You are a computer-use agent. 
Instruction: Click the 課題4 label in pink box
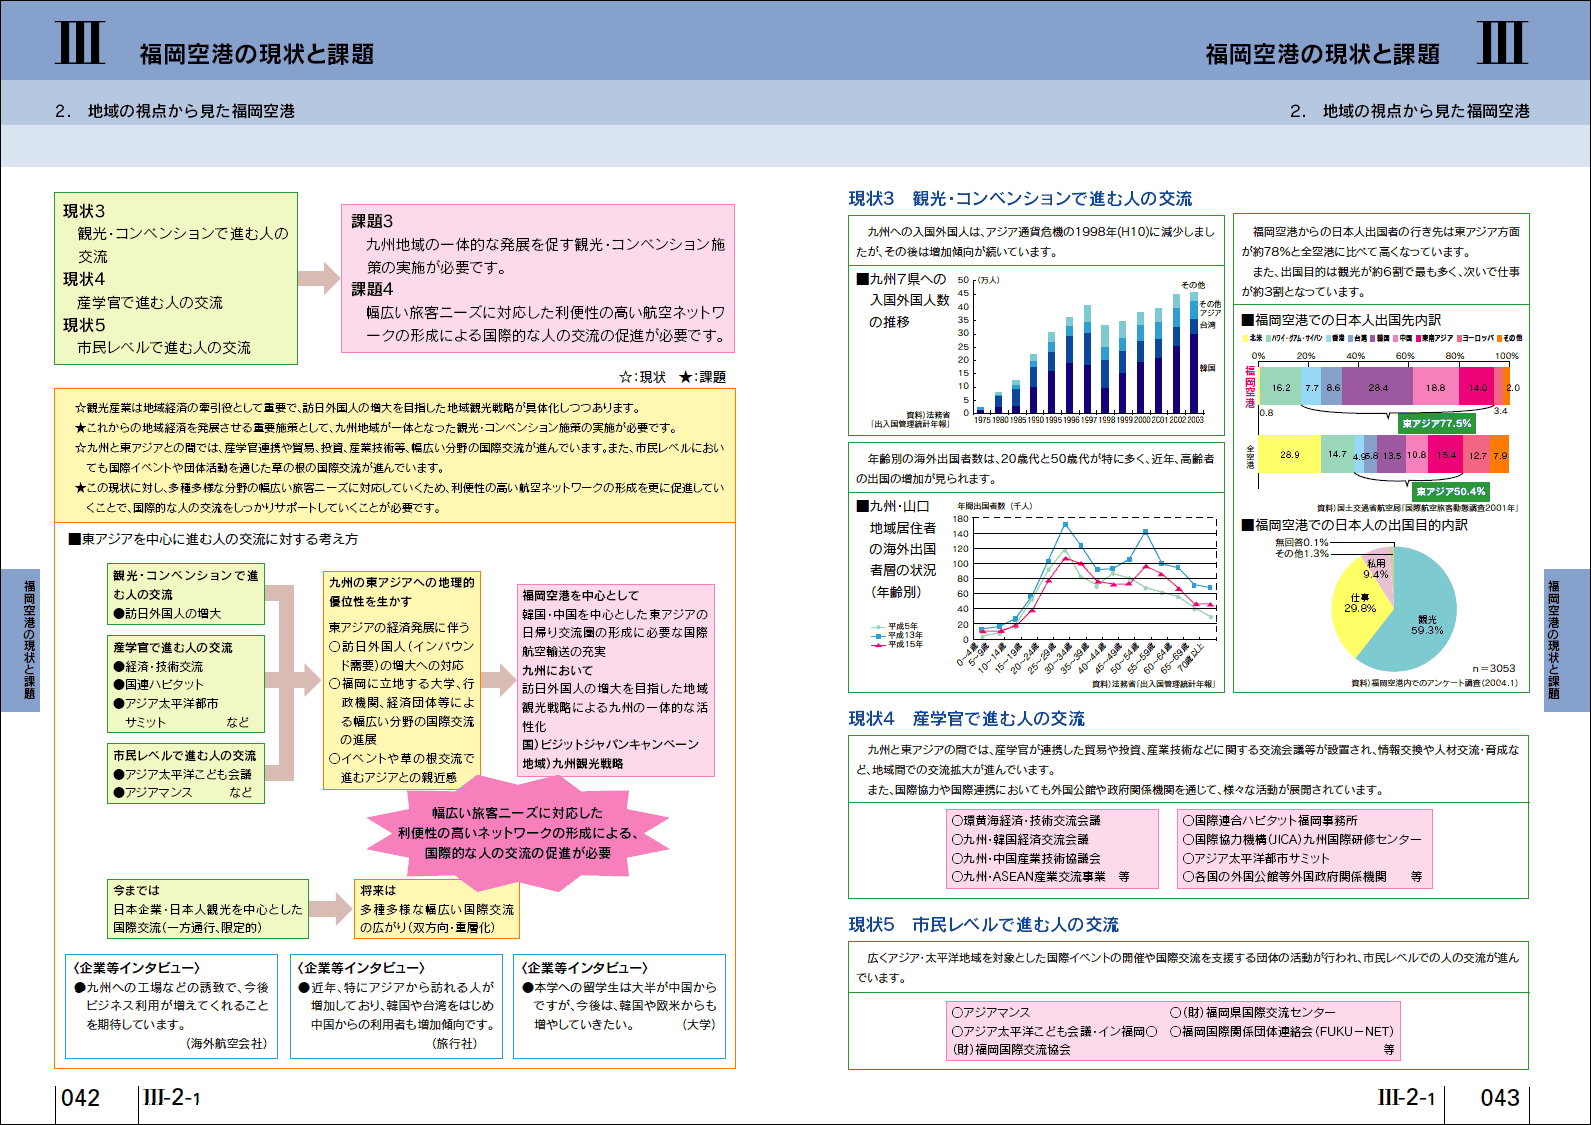[372, 289]
